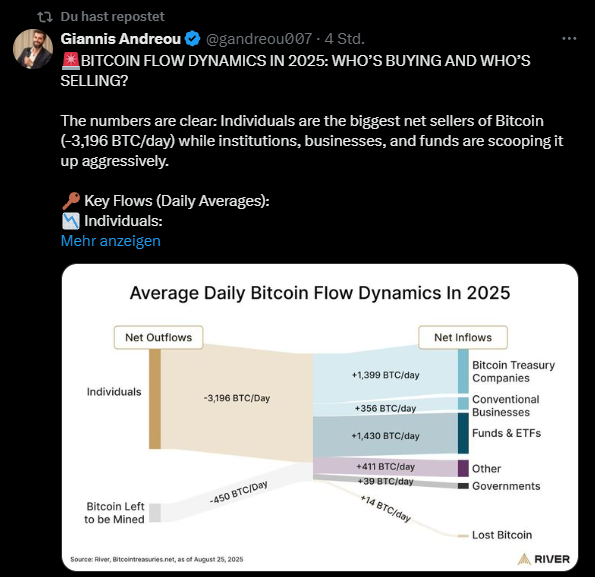This screenshot has width=595, height=577.
Task: Click the blue verified badge
Action: (193, 39)
